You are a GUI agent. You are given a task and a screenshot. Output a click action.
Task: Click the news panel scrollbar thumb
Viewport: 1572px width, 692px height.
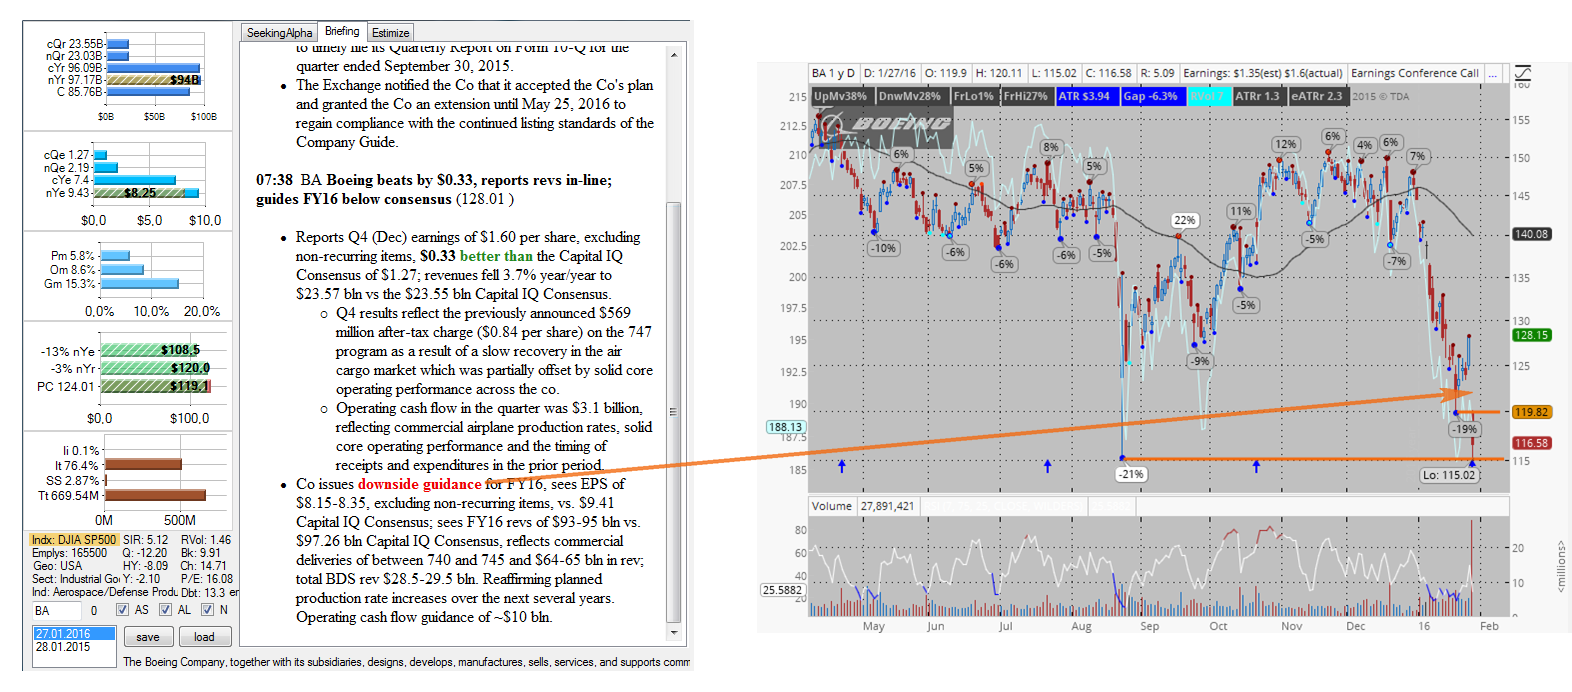pyautogui.click(x=674, y=411)
